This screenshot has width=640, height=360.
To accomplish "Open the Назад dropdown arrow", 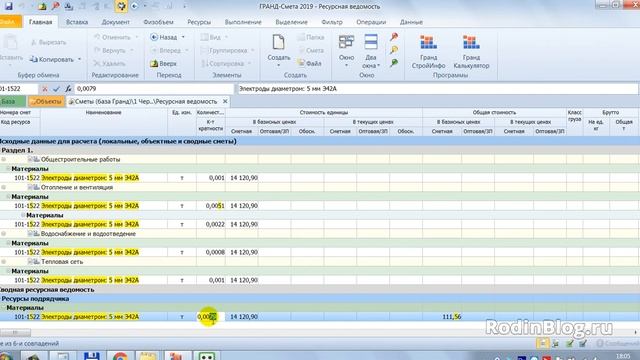I will 183,37.
